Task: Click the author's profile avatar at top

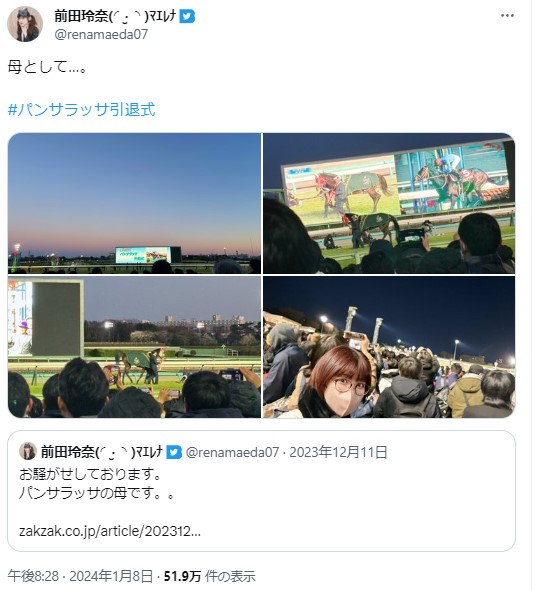Action: [25, 24]
